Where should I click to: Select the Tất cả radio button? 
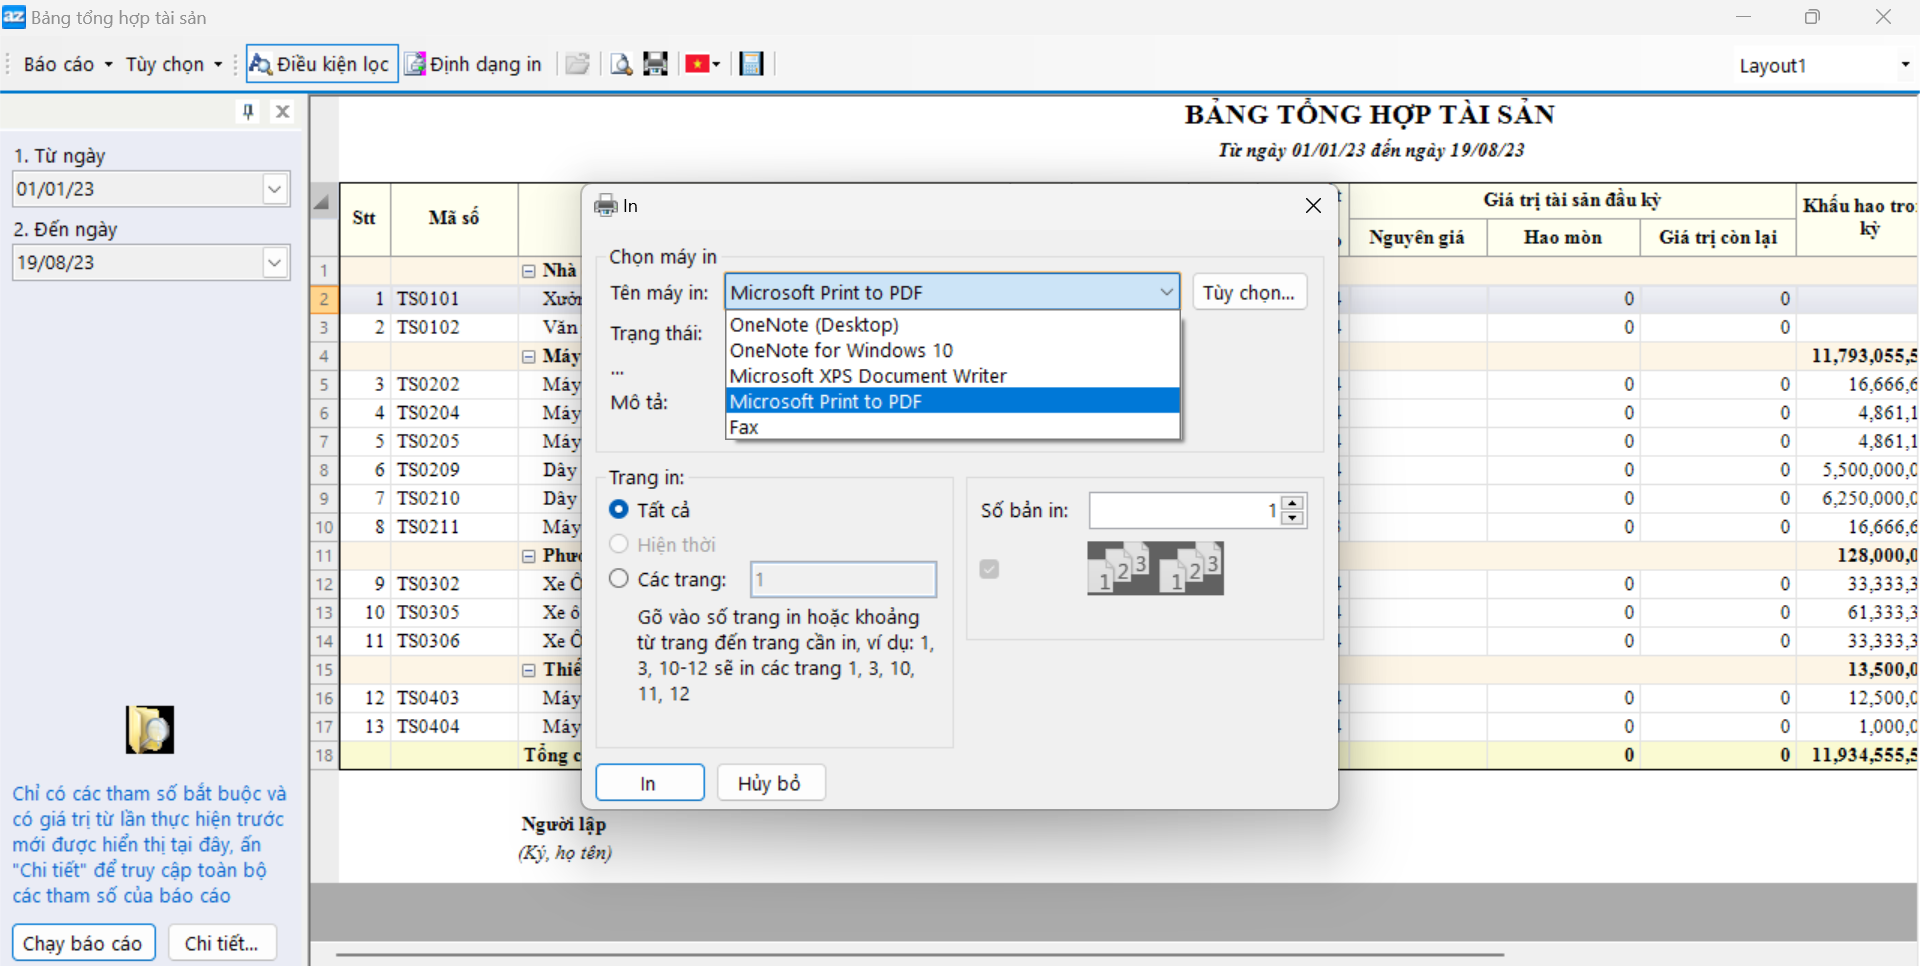[x=619, y=510]
